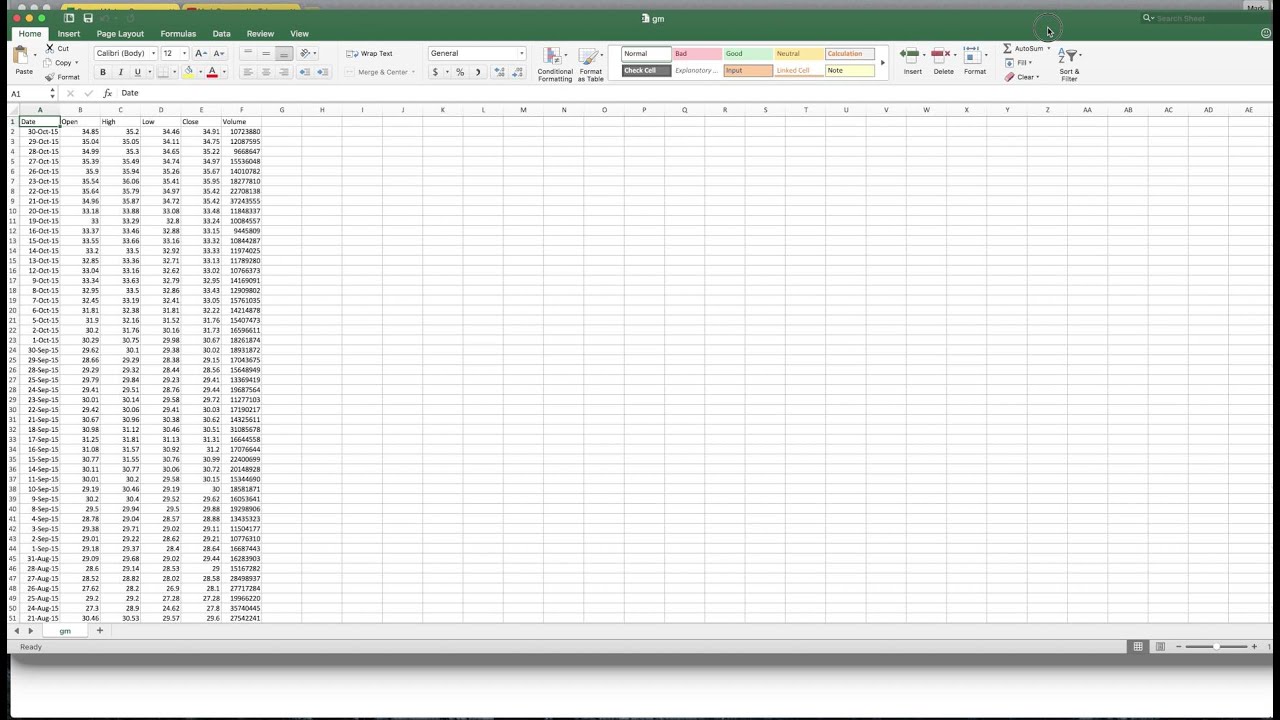Add a new sheet with plus button
The width and height of the screenshot is (1280, 720).
(99, 631)
